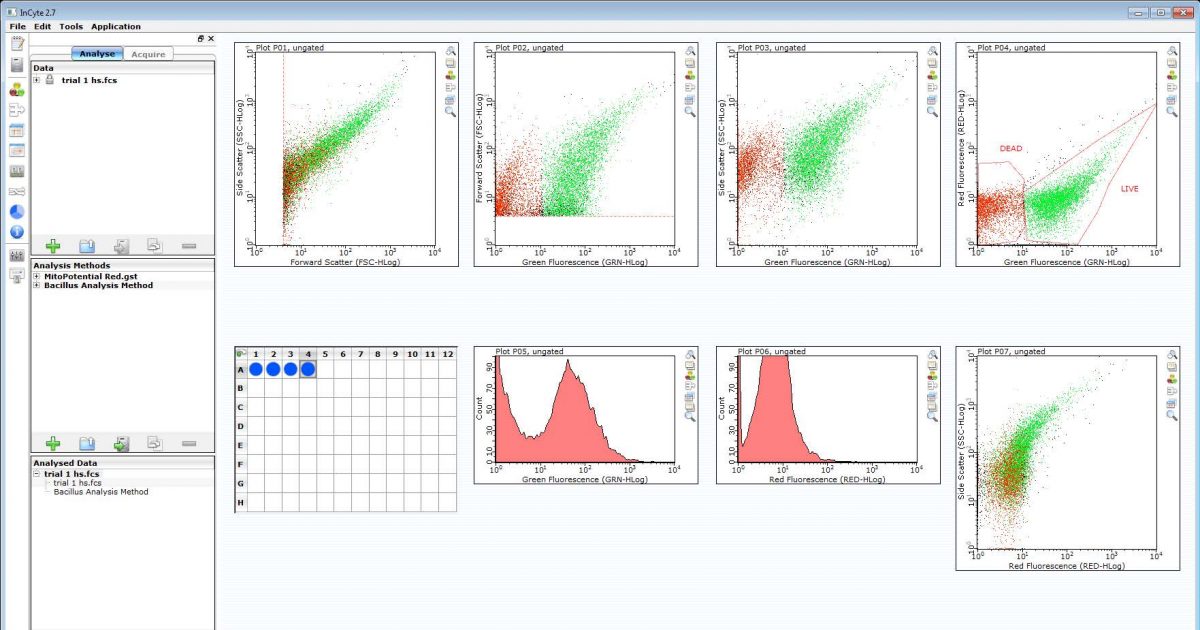This screenshot has height=630, width=1200.
Task: Deselect well A4 in the plate map
Action: coord(307,369)
